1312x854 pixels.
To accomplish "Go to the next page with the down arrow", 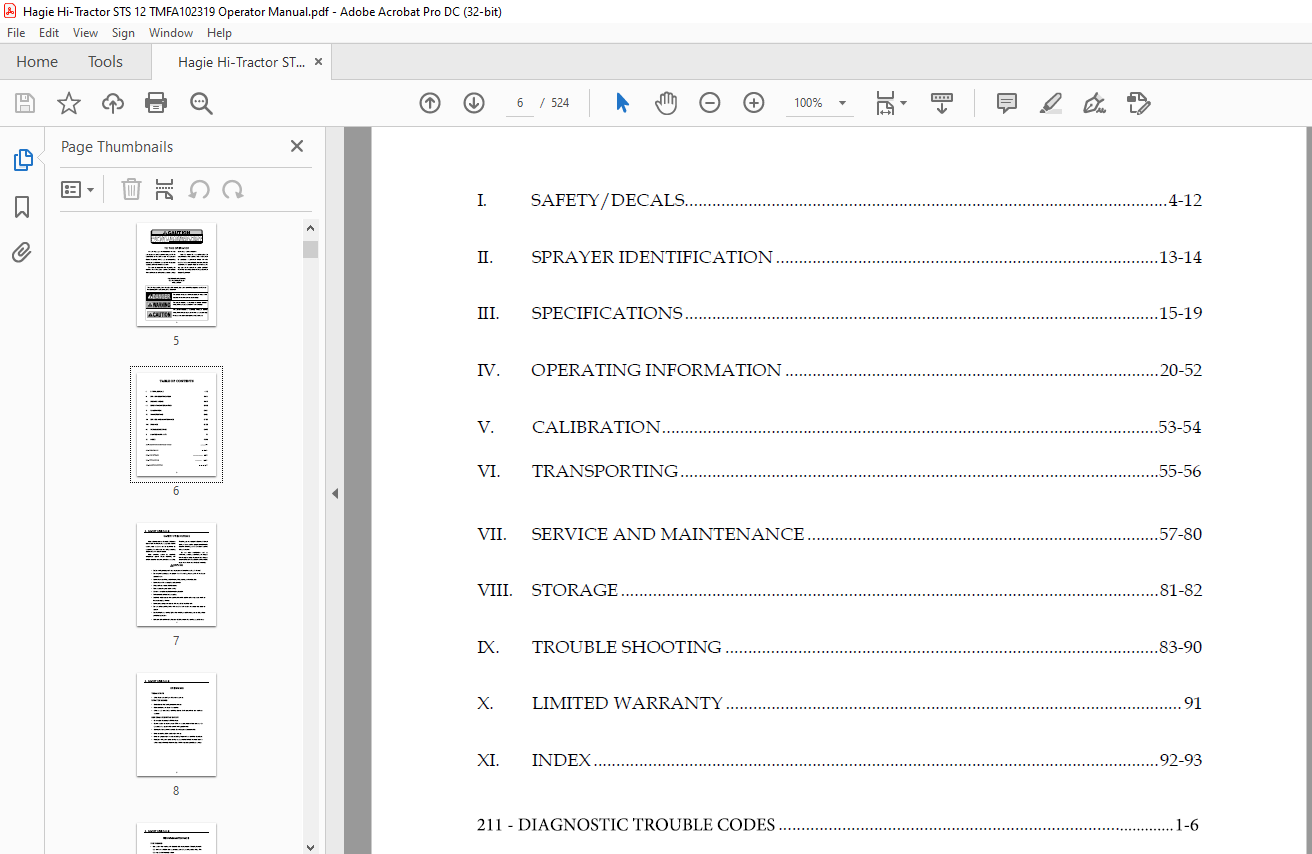I will (474, 103).
